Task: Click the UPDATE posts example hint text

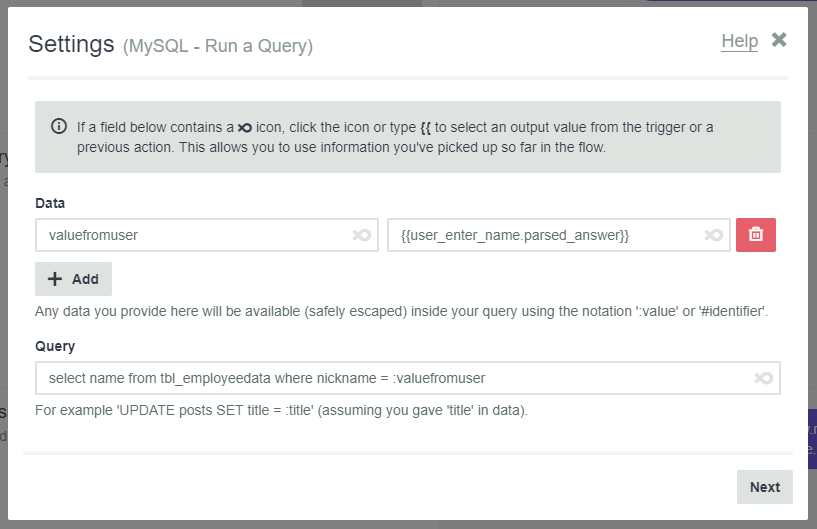Action: pos(281,410)
